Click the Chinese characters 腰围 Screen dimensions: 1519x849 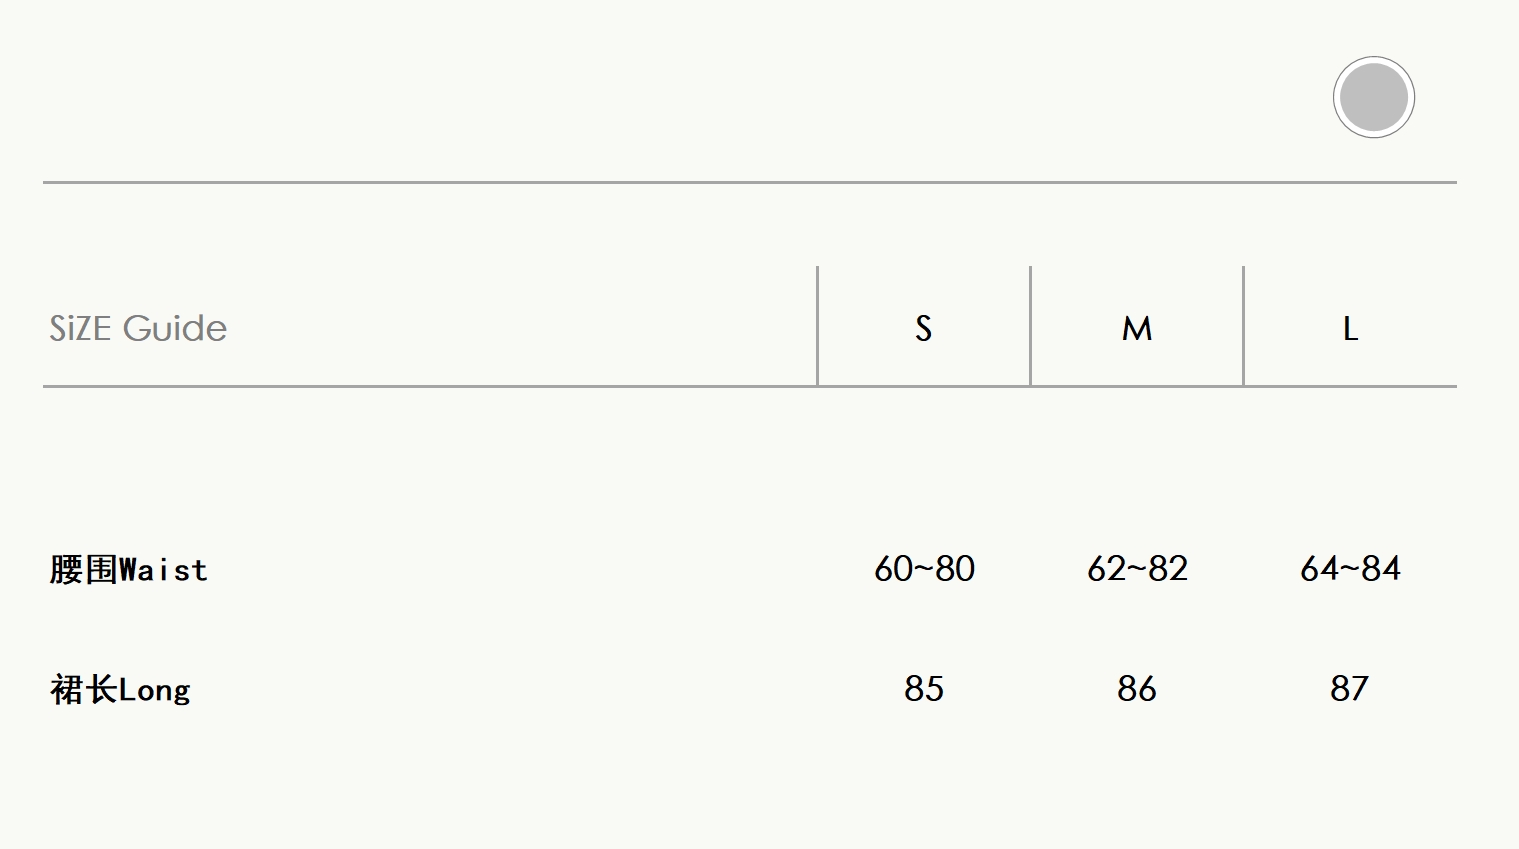(84, 570)
